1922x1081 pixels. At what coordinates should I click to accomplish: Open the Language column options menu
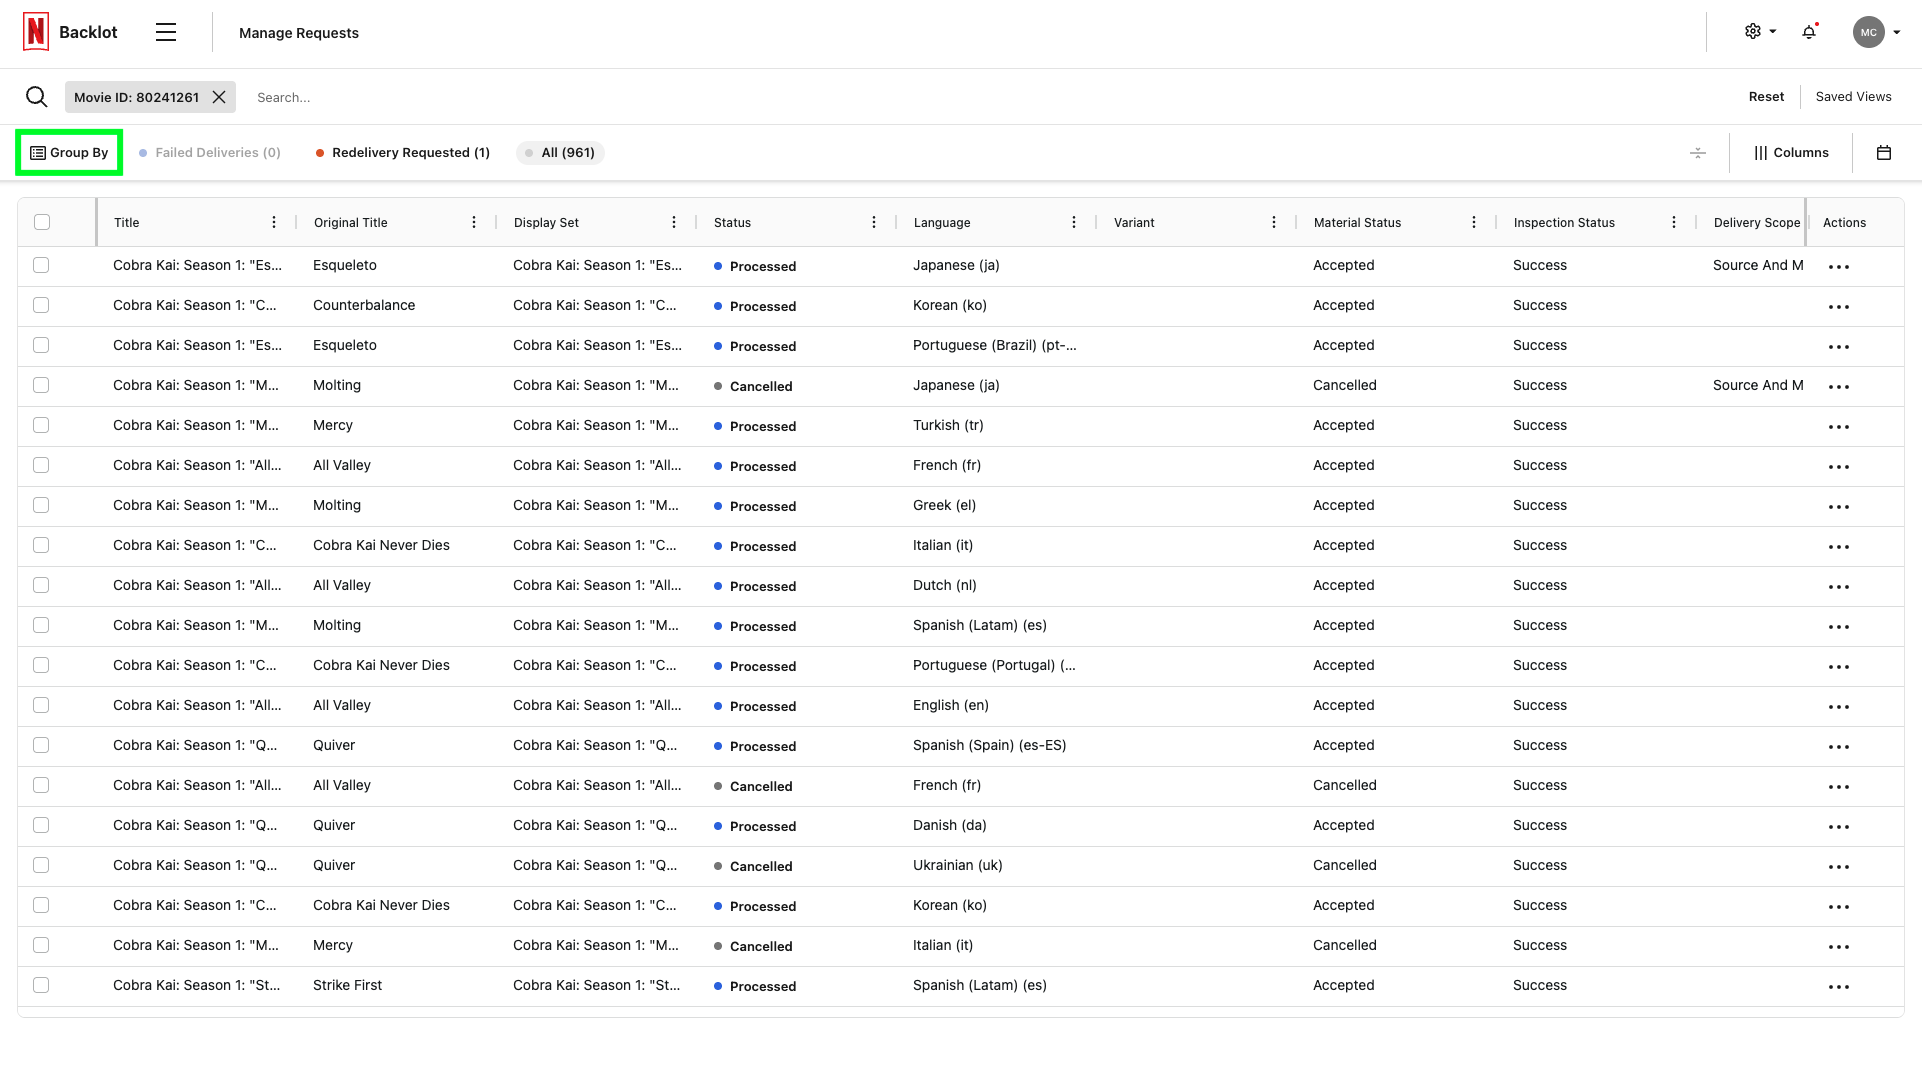(1074, 222)
